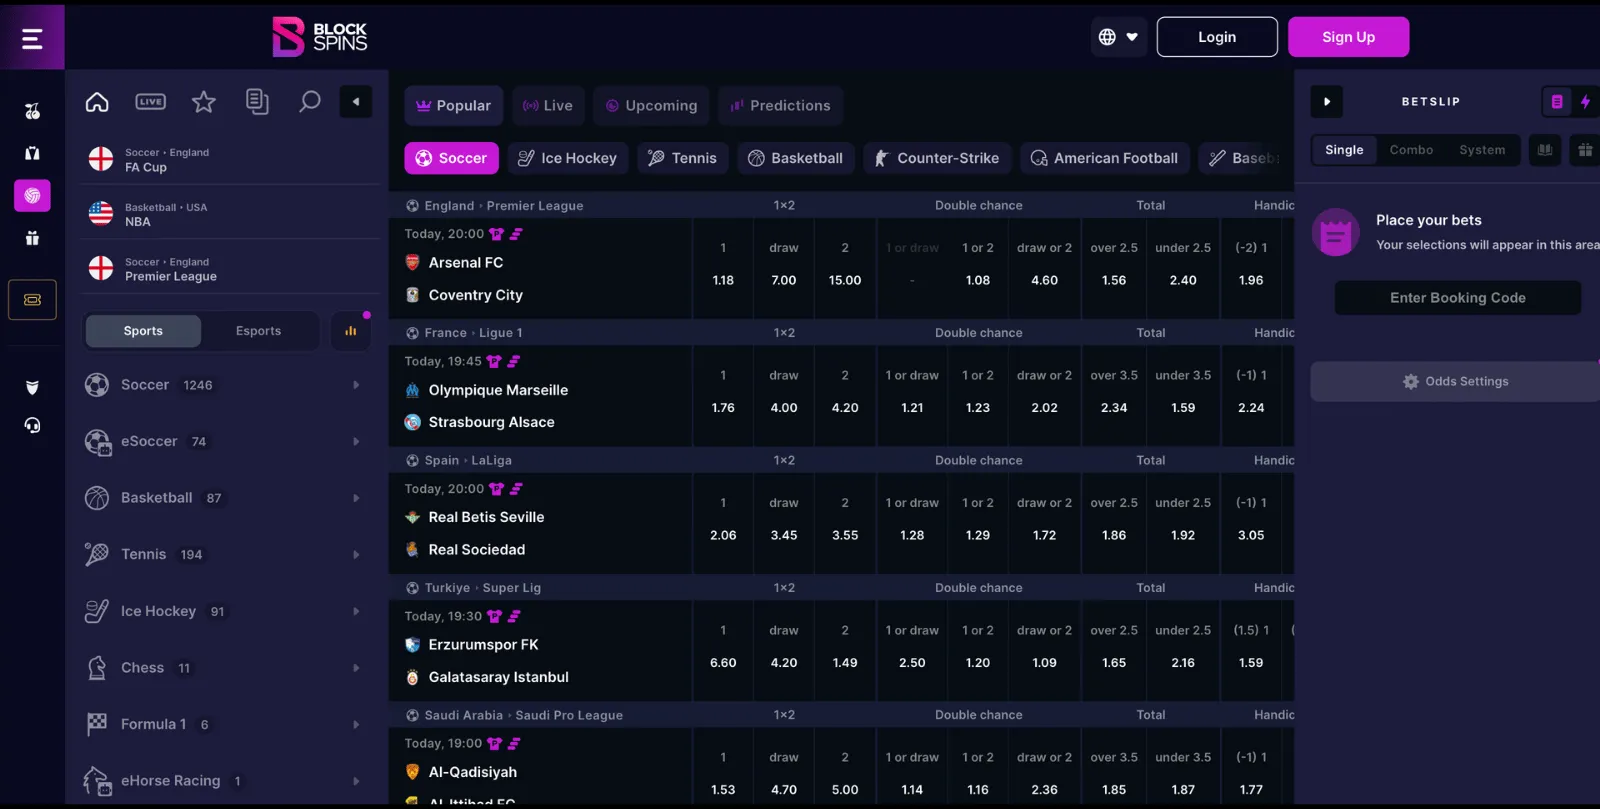The width and height of the screenshot is (1600, 809).
Task: Open the headset support icon
Action: 32,426
